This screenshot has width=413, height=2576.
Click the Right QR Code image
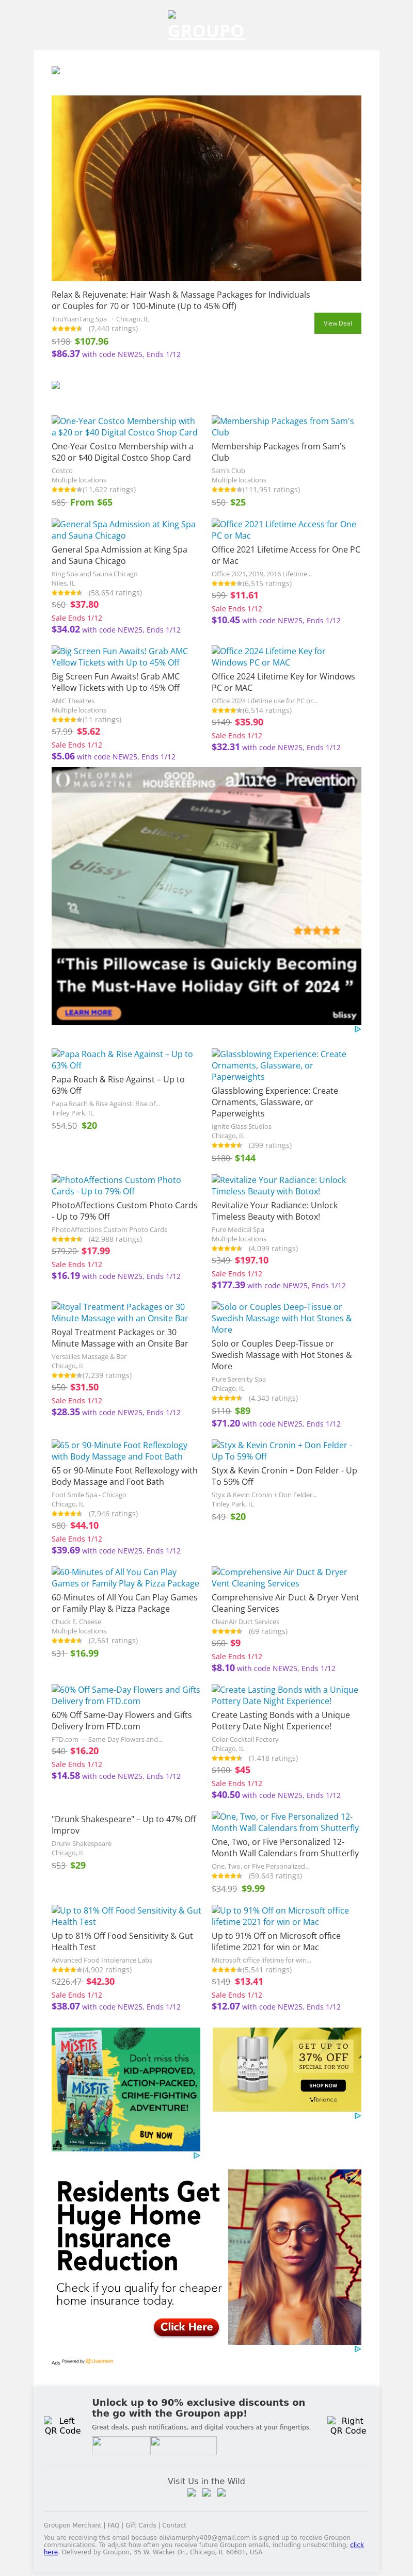[347, 2426]
